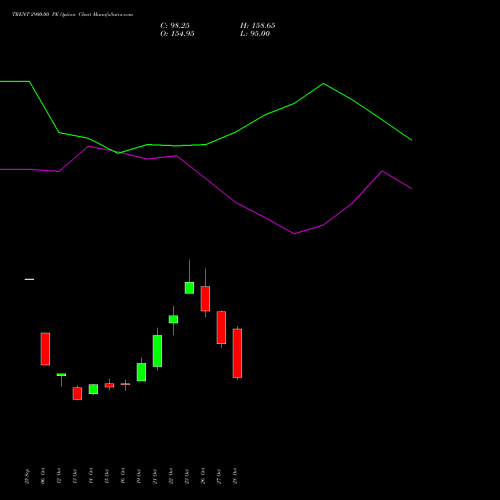Click the low price value L: 95.00
Image resolution: width=500 pixels, height=500 pixels.
(255, 34)
